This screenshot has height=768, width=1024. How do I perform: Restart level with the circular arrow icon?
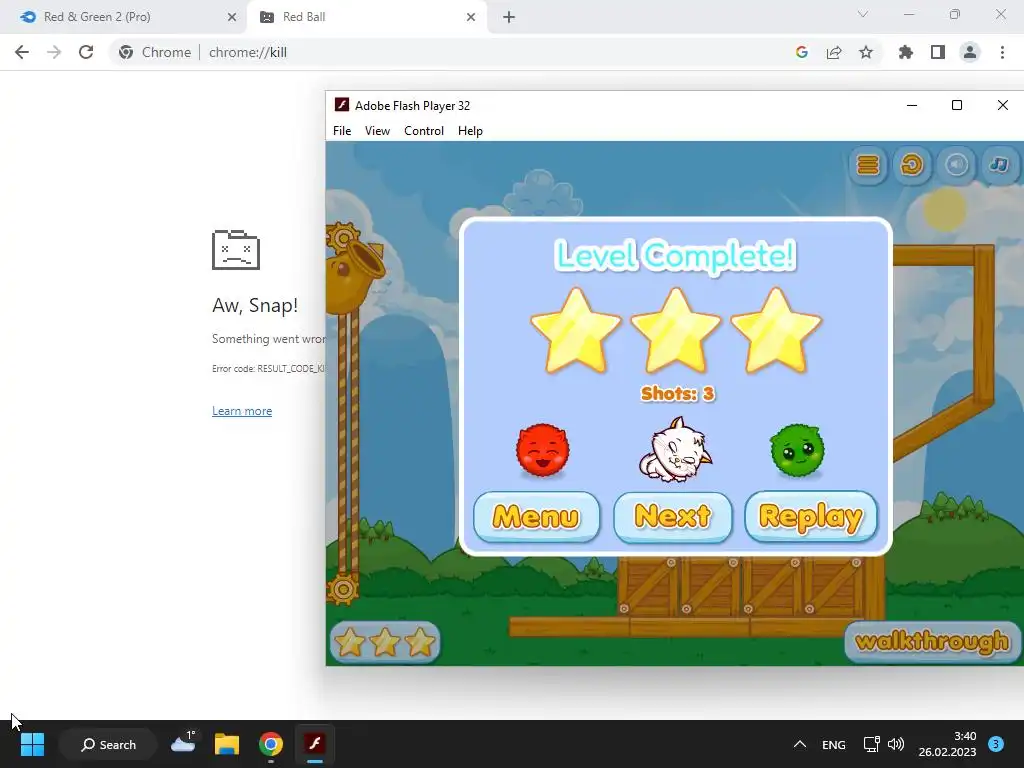pos(912,165)
